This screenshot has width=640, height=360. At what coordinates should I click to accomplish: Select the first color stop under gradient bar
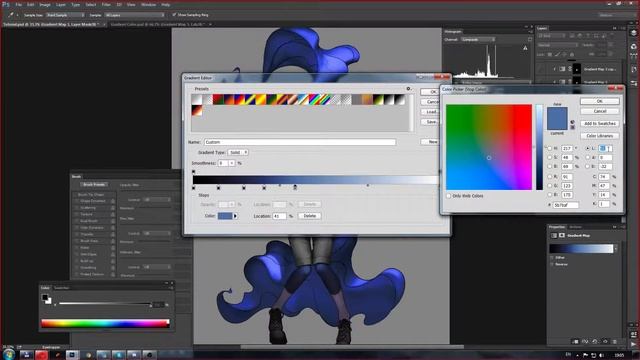[x=193, y=188]
